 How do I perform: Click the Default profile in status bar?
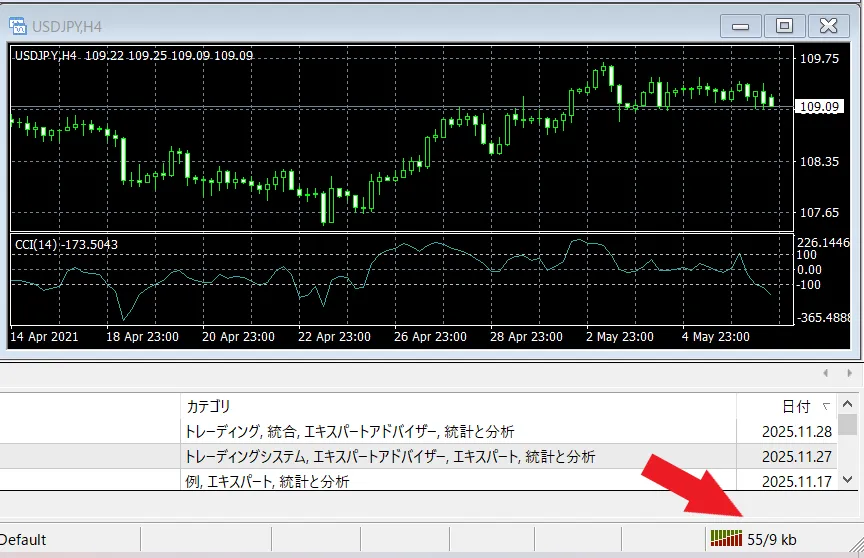23,540
